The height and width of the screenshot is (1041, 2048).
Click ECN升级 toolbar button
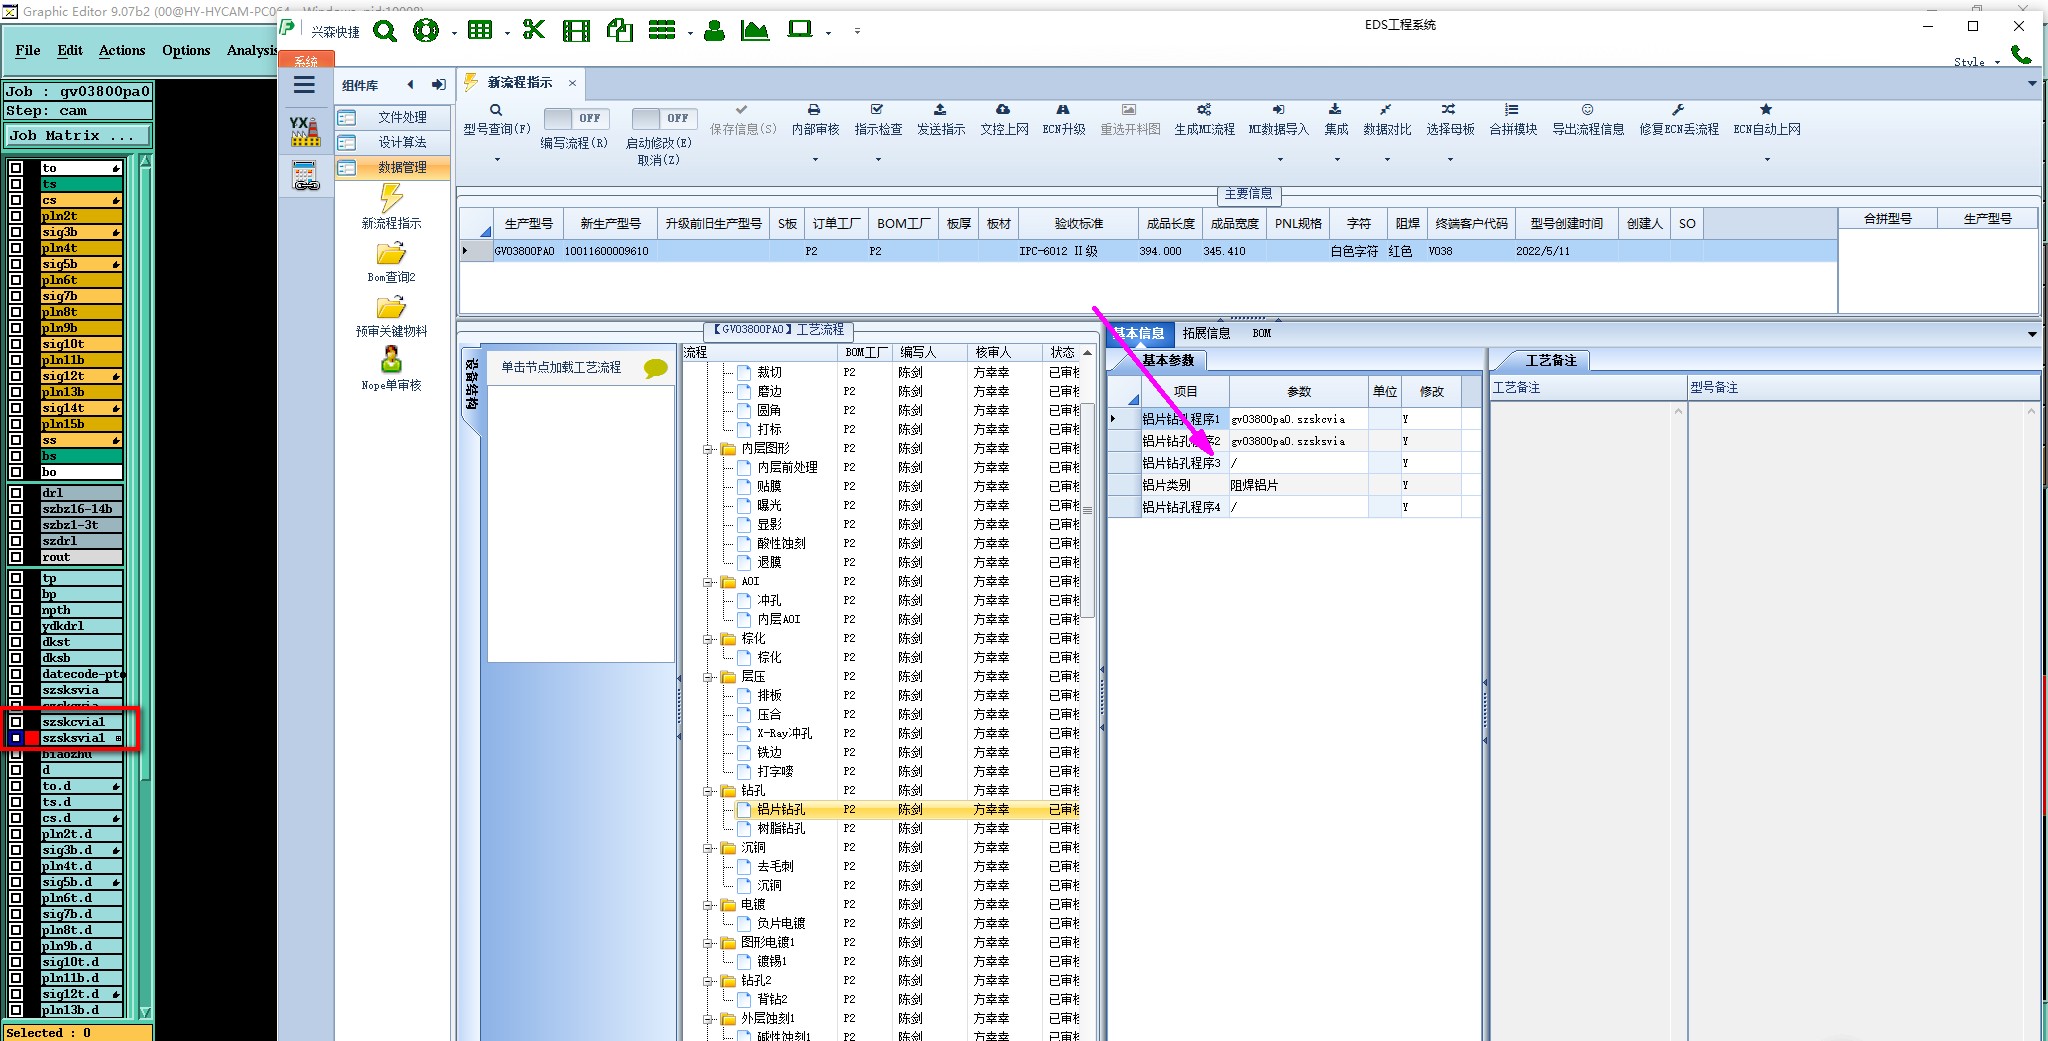[x=1064, y=119]
